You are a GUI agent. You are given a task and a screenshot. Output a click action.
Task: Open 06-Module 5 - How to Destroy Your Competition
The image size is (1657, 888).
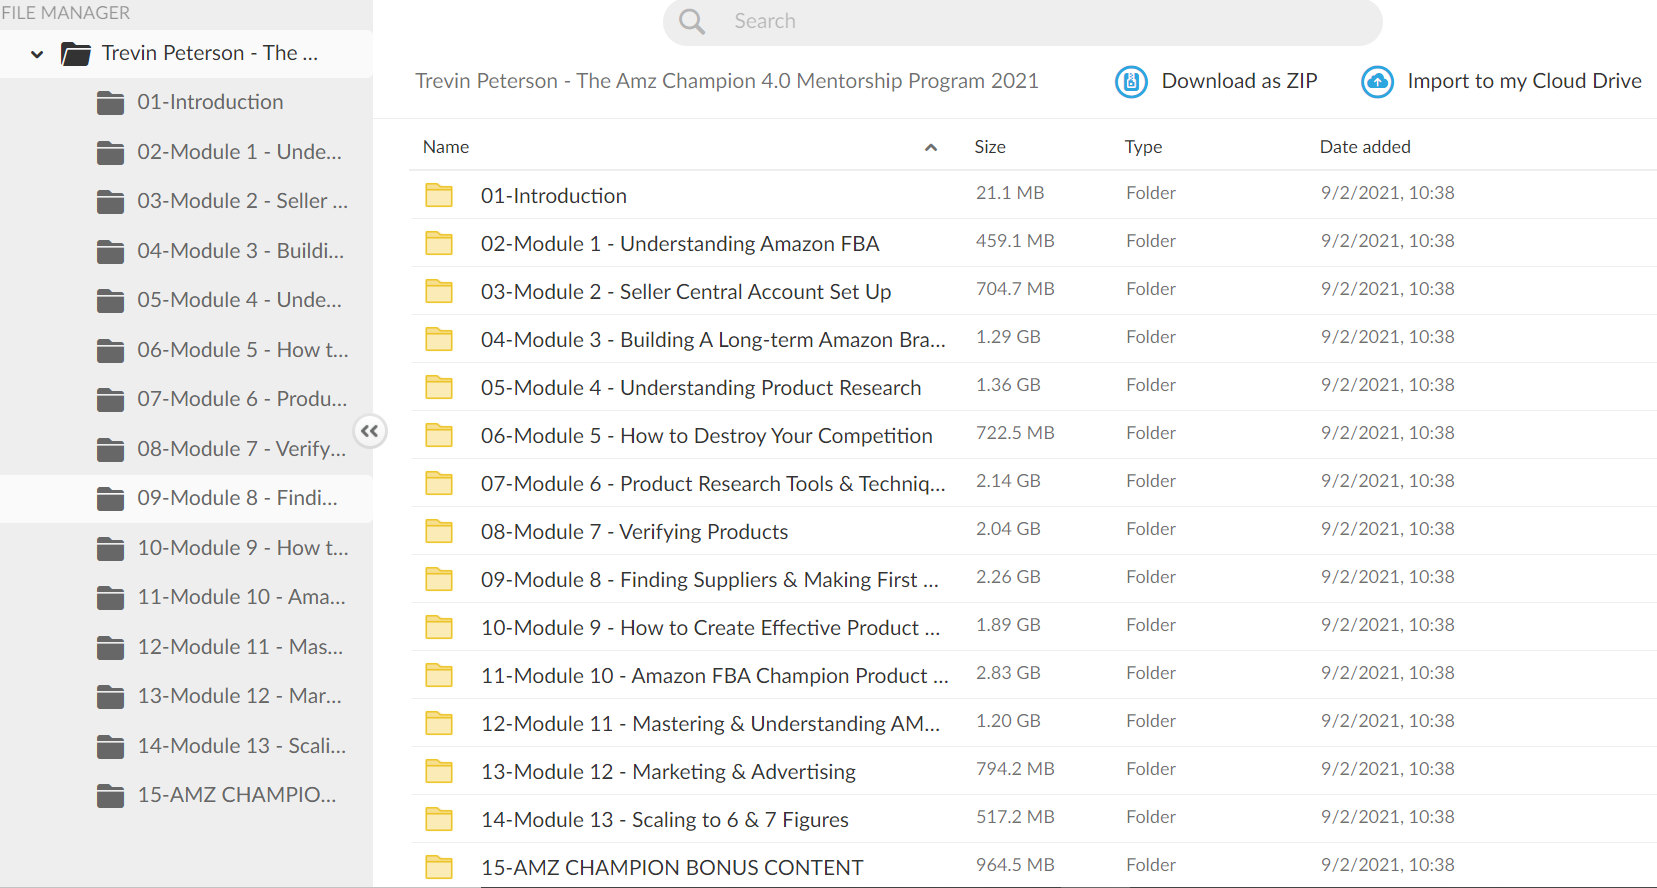[706, 436]
